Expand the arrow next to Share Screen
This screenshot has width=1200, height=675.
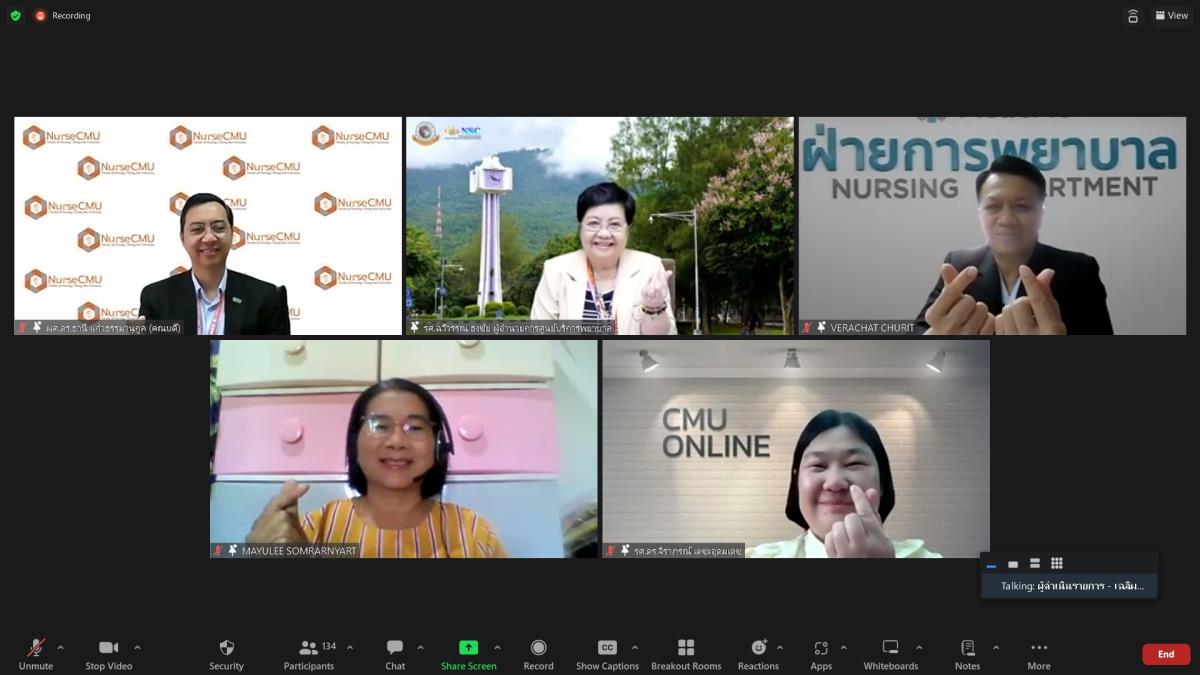click(497, 648)
